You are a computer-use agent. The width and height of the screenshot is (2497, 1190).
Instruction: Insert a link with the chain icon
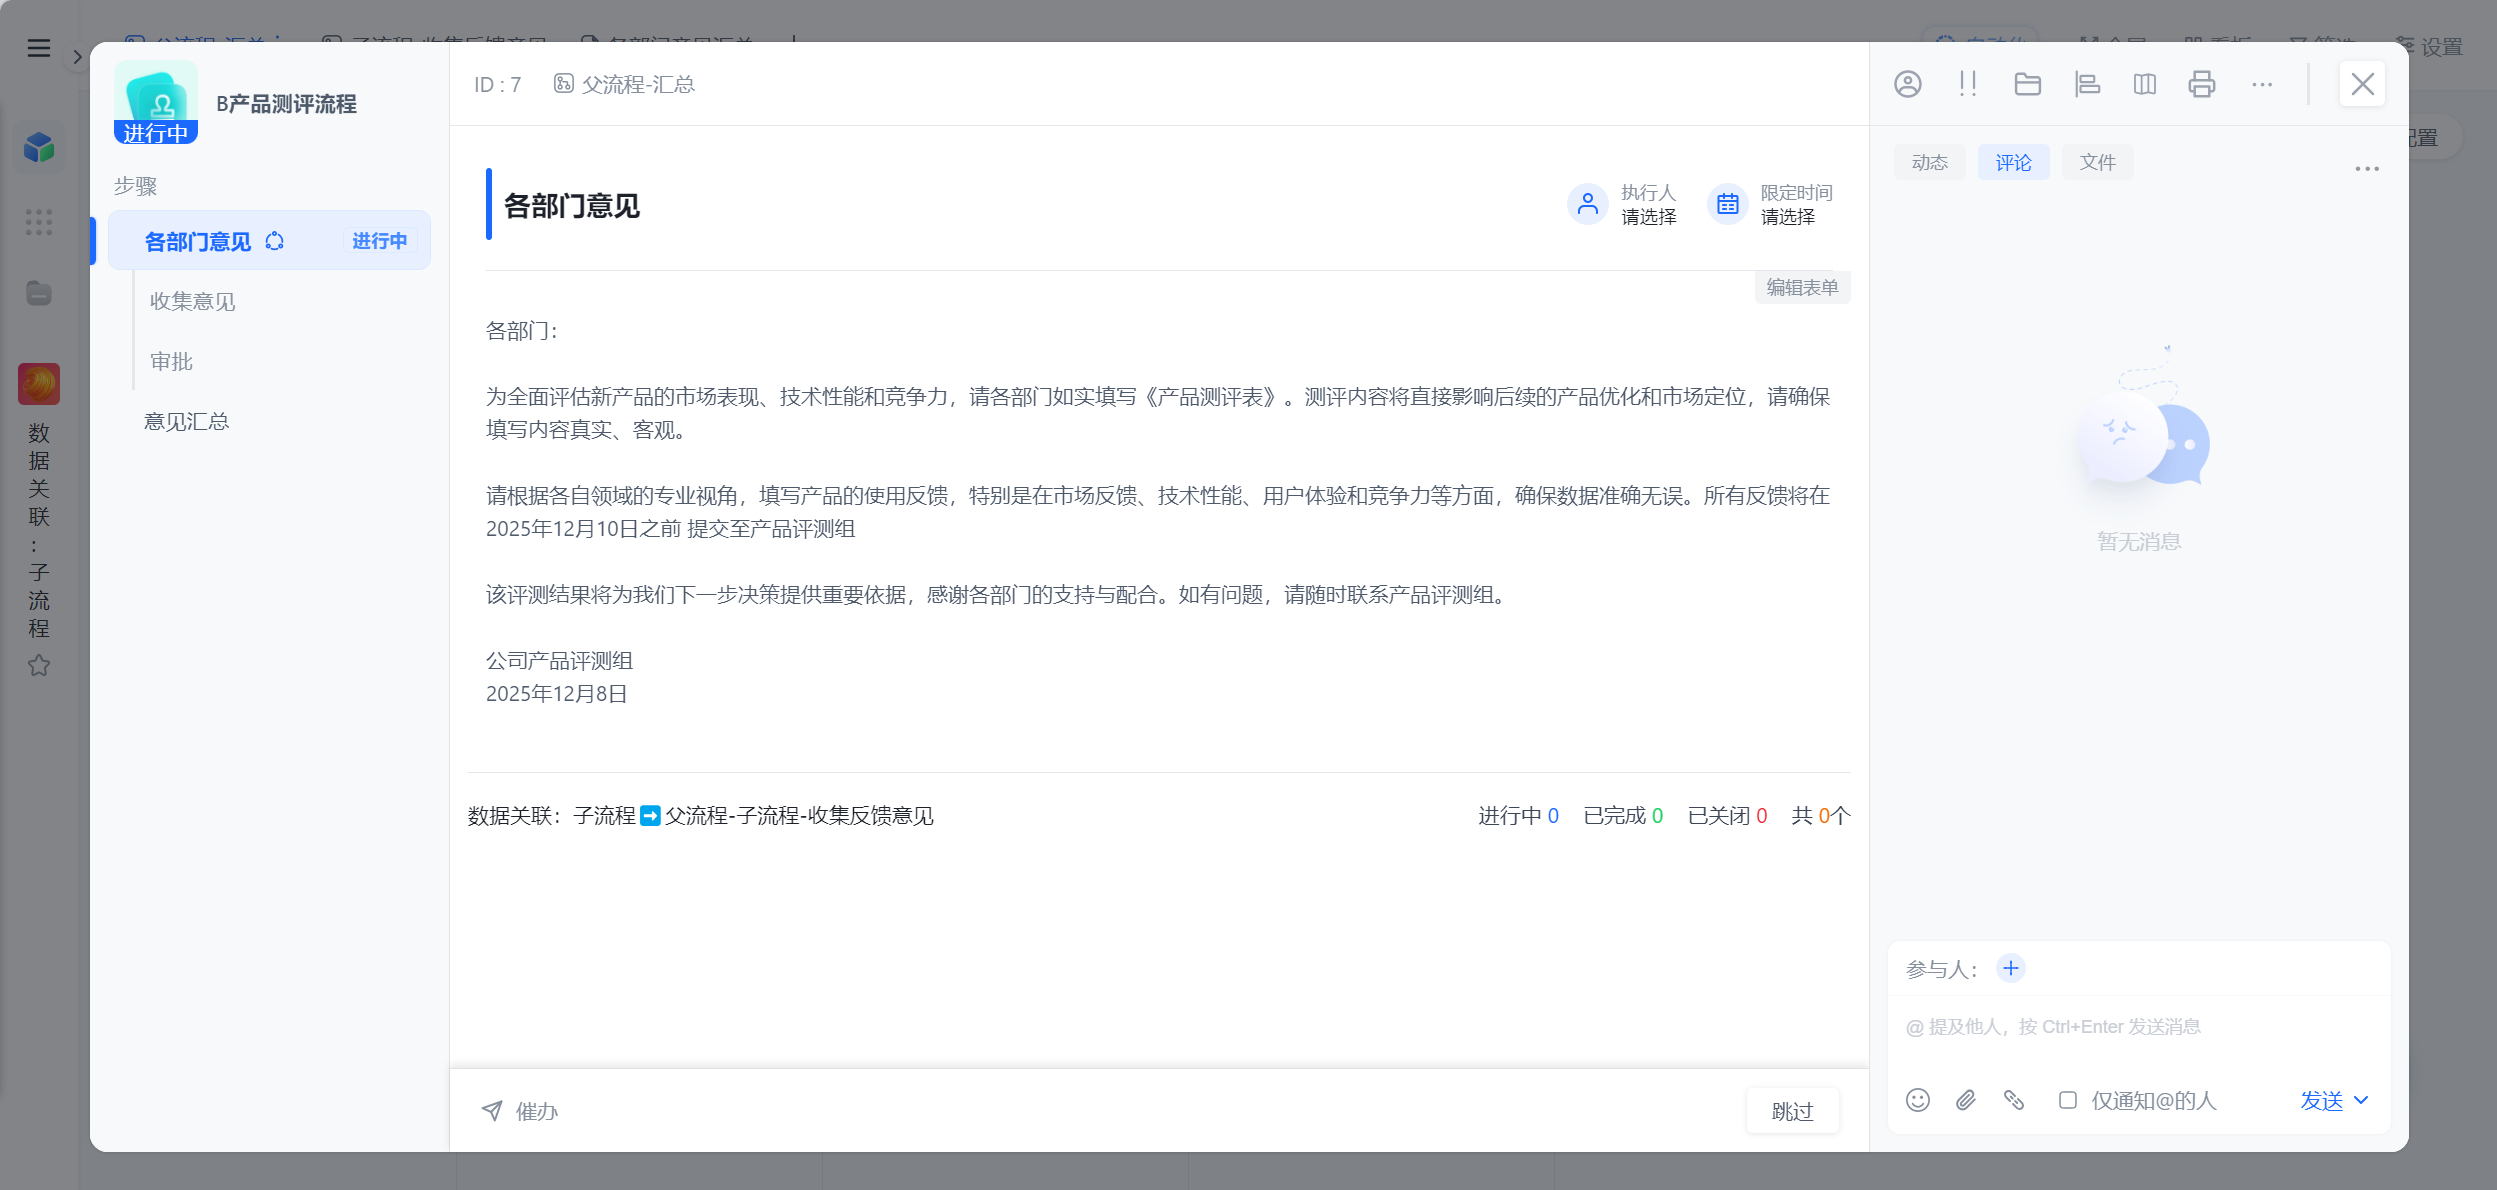tap(2014, 1100)
